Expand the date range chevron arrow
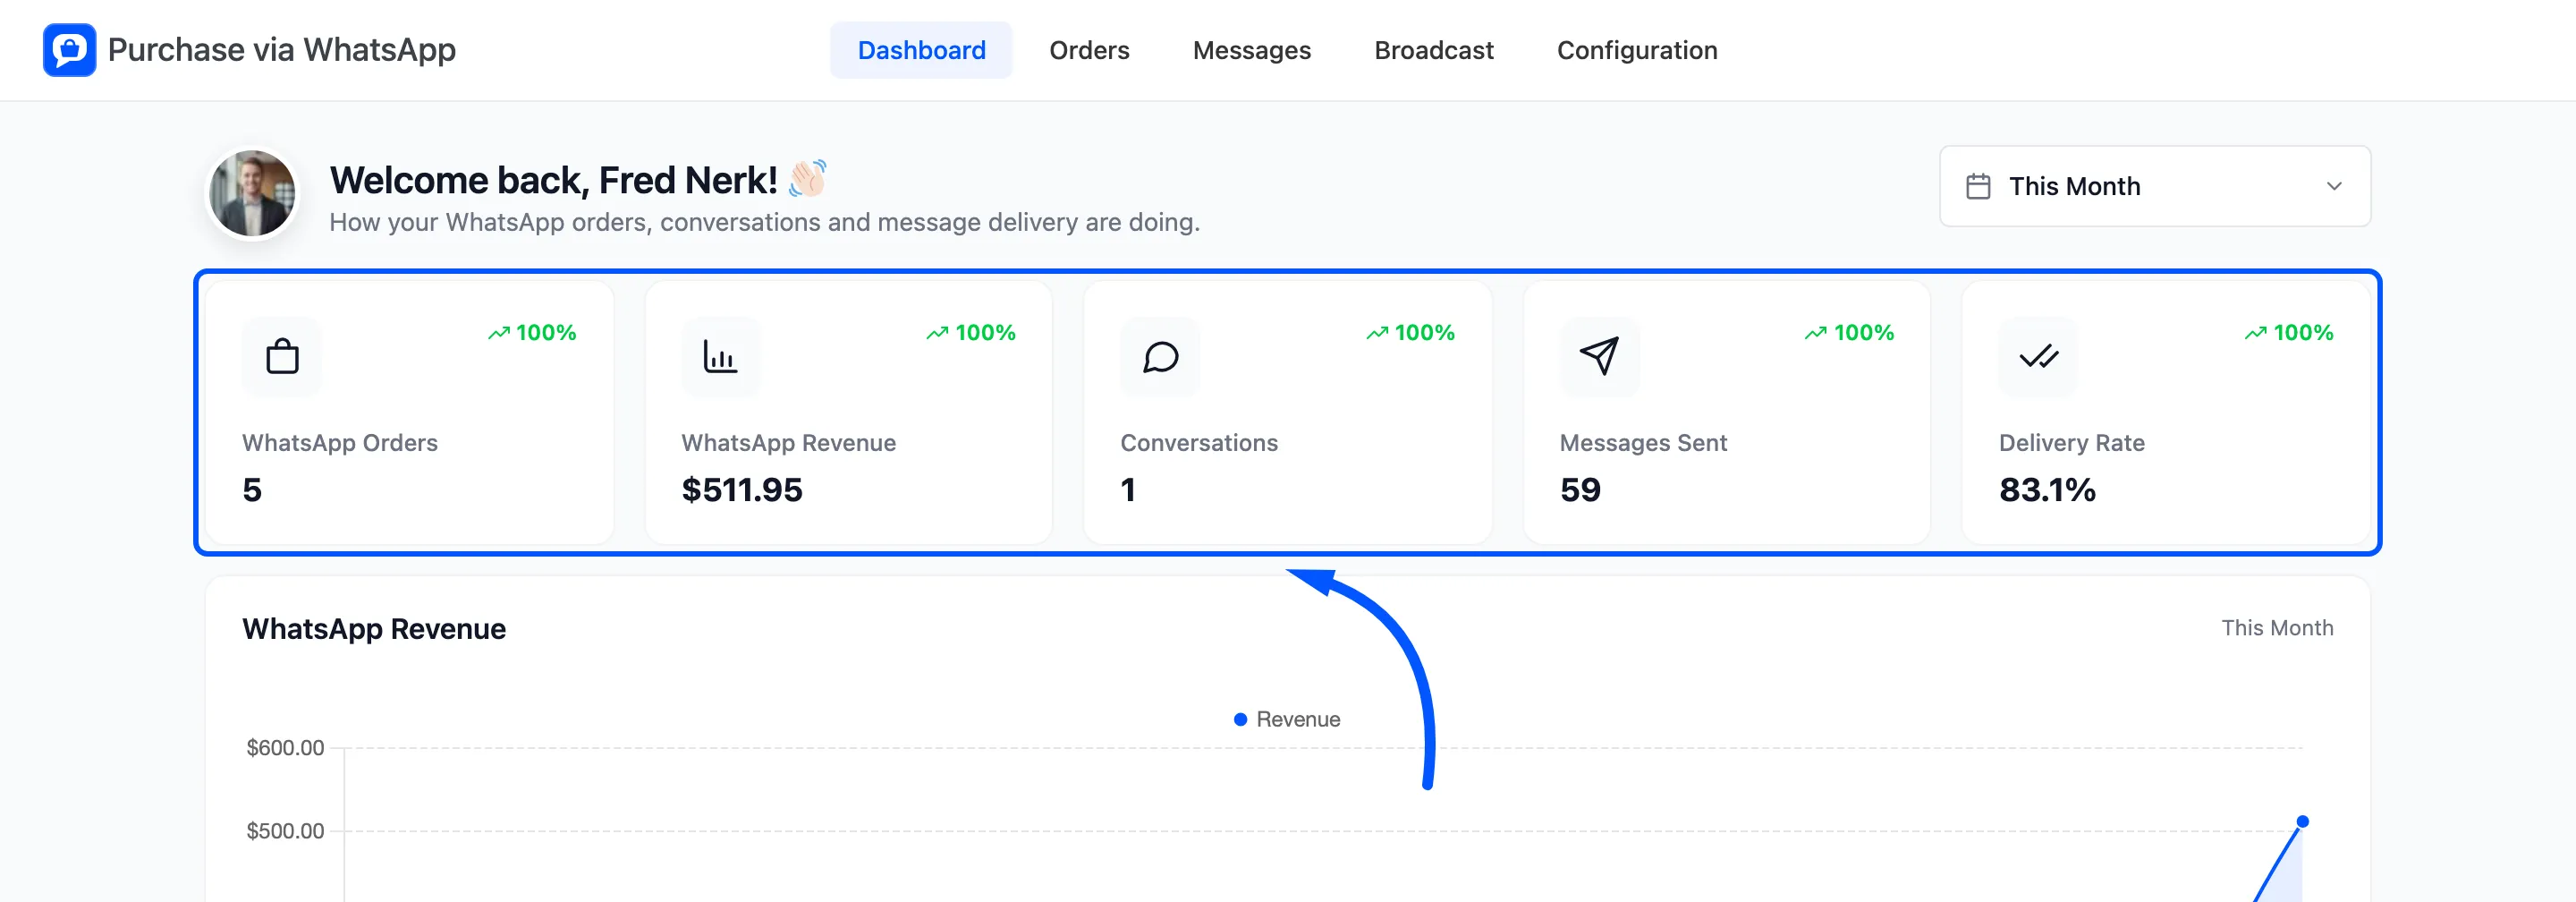The width and height of the screenshot is (2576, 902). (x=2333, y=186)
